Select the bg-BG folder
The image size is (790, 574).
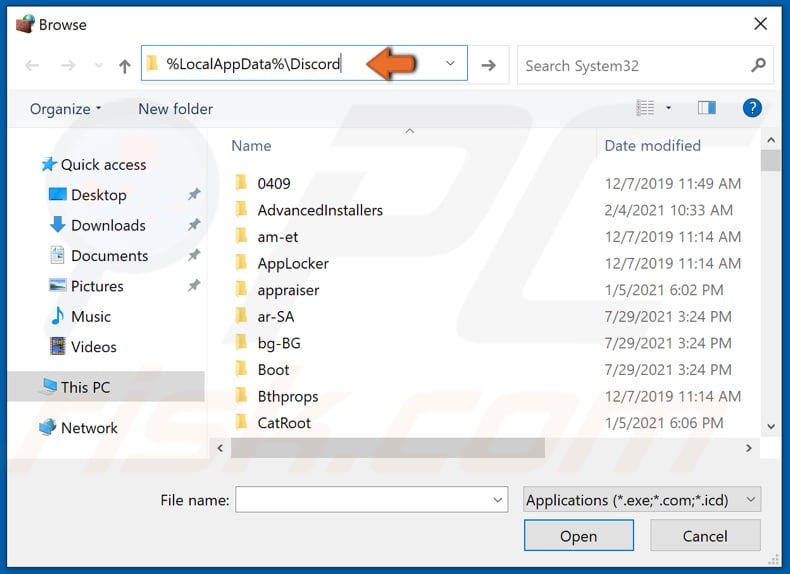279,344
